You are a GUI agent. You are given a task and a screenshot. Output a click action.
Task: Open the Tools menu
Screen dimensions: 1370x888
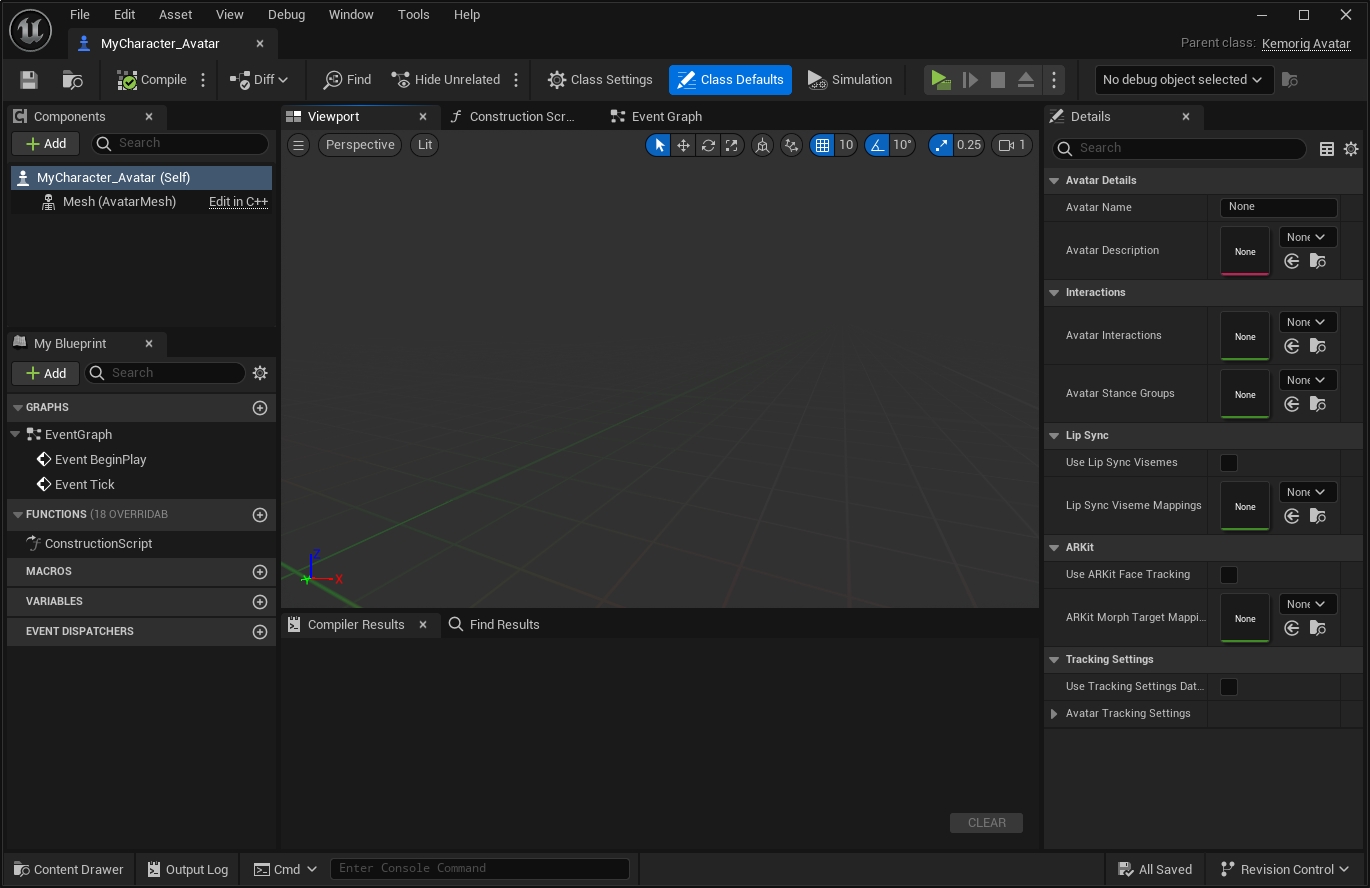click(413, 15)
